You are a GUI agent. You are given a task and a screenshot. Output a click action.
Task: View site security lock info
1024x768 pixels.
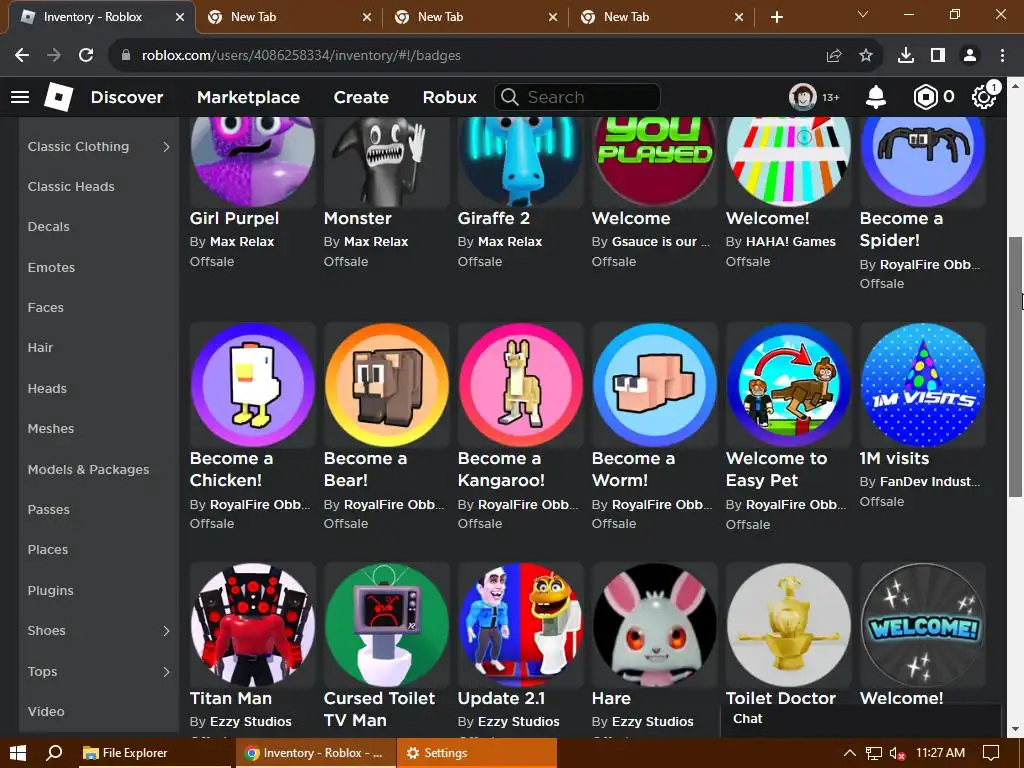coord(126,56)
